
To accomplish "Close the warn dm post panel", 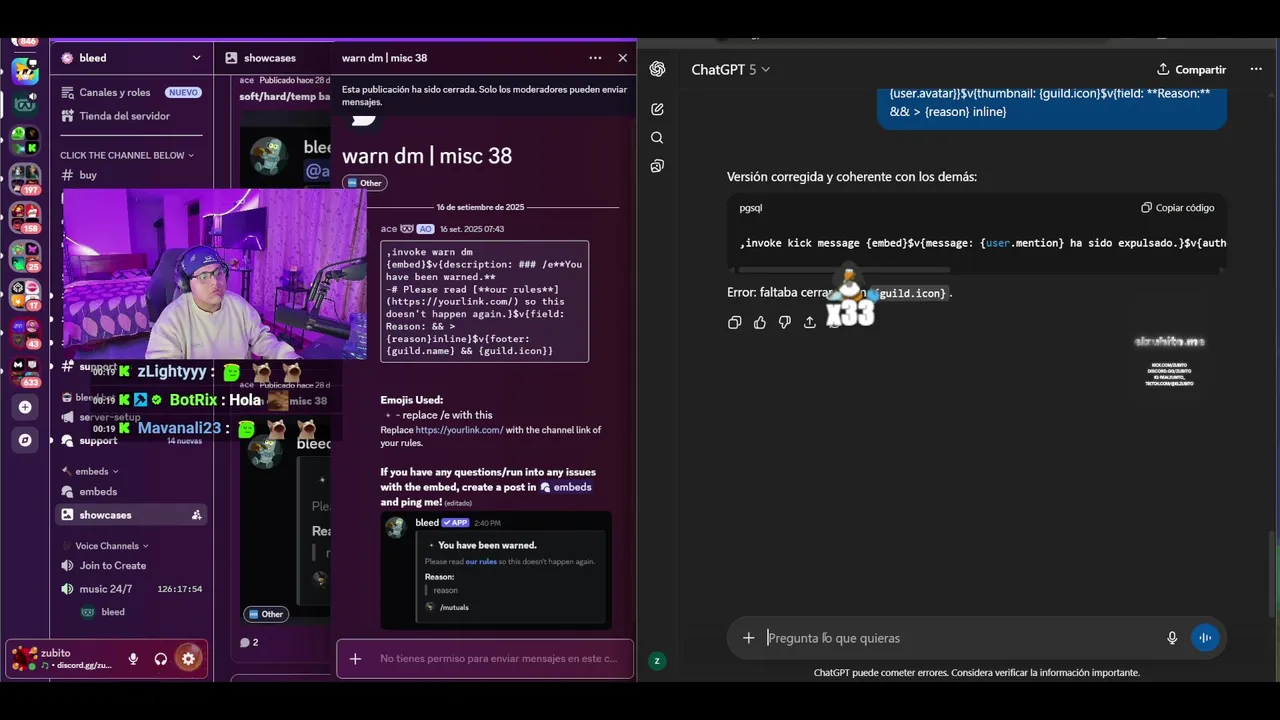I will [623, 58].
